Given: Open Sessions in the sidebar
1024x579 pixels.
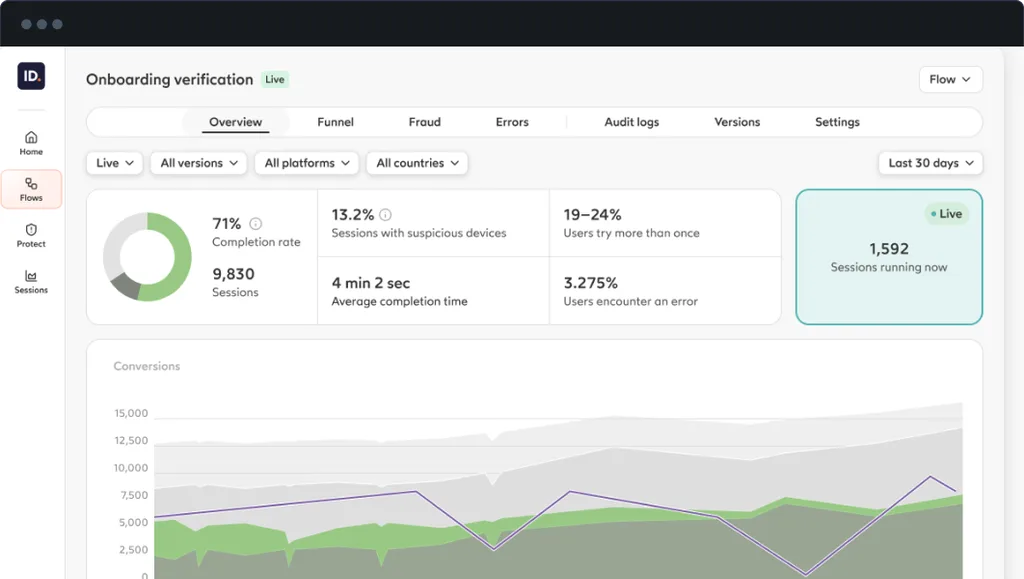Looking at the screenshot, I should pyautogui.click(x=31, y=282).
